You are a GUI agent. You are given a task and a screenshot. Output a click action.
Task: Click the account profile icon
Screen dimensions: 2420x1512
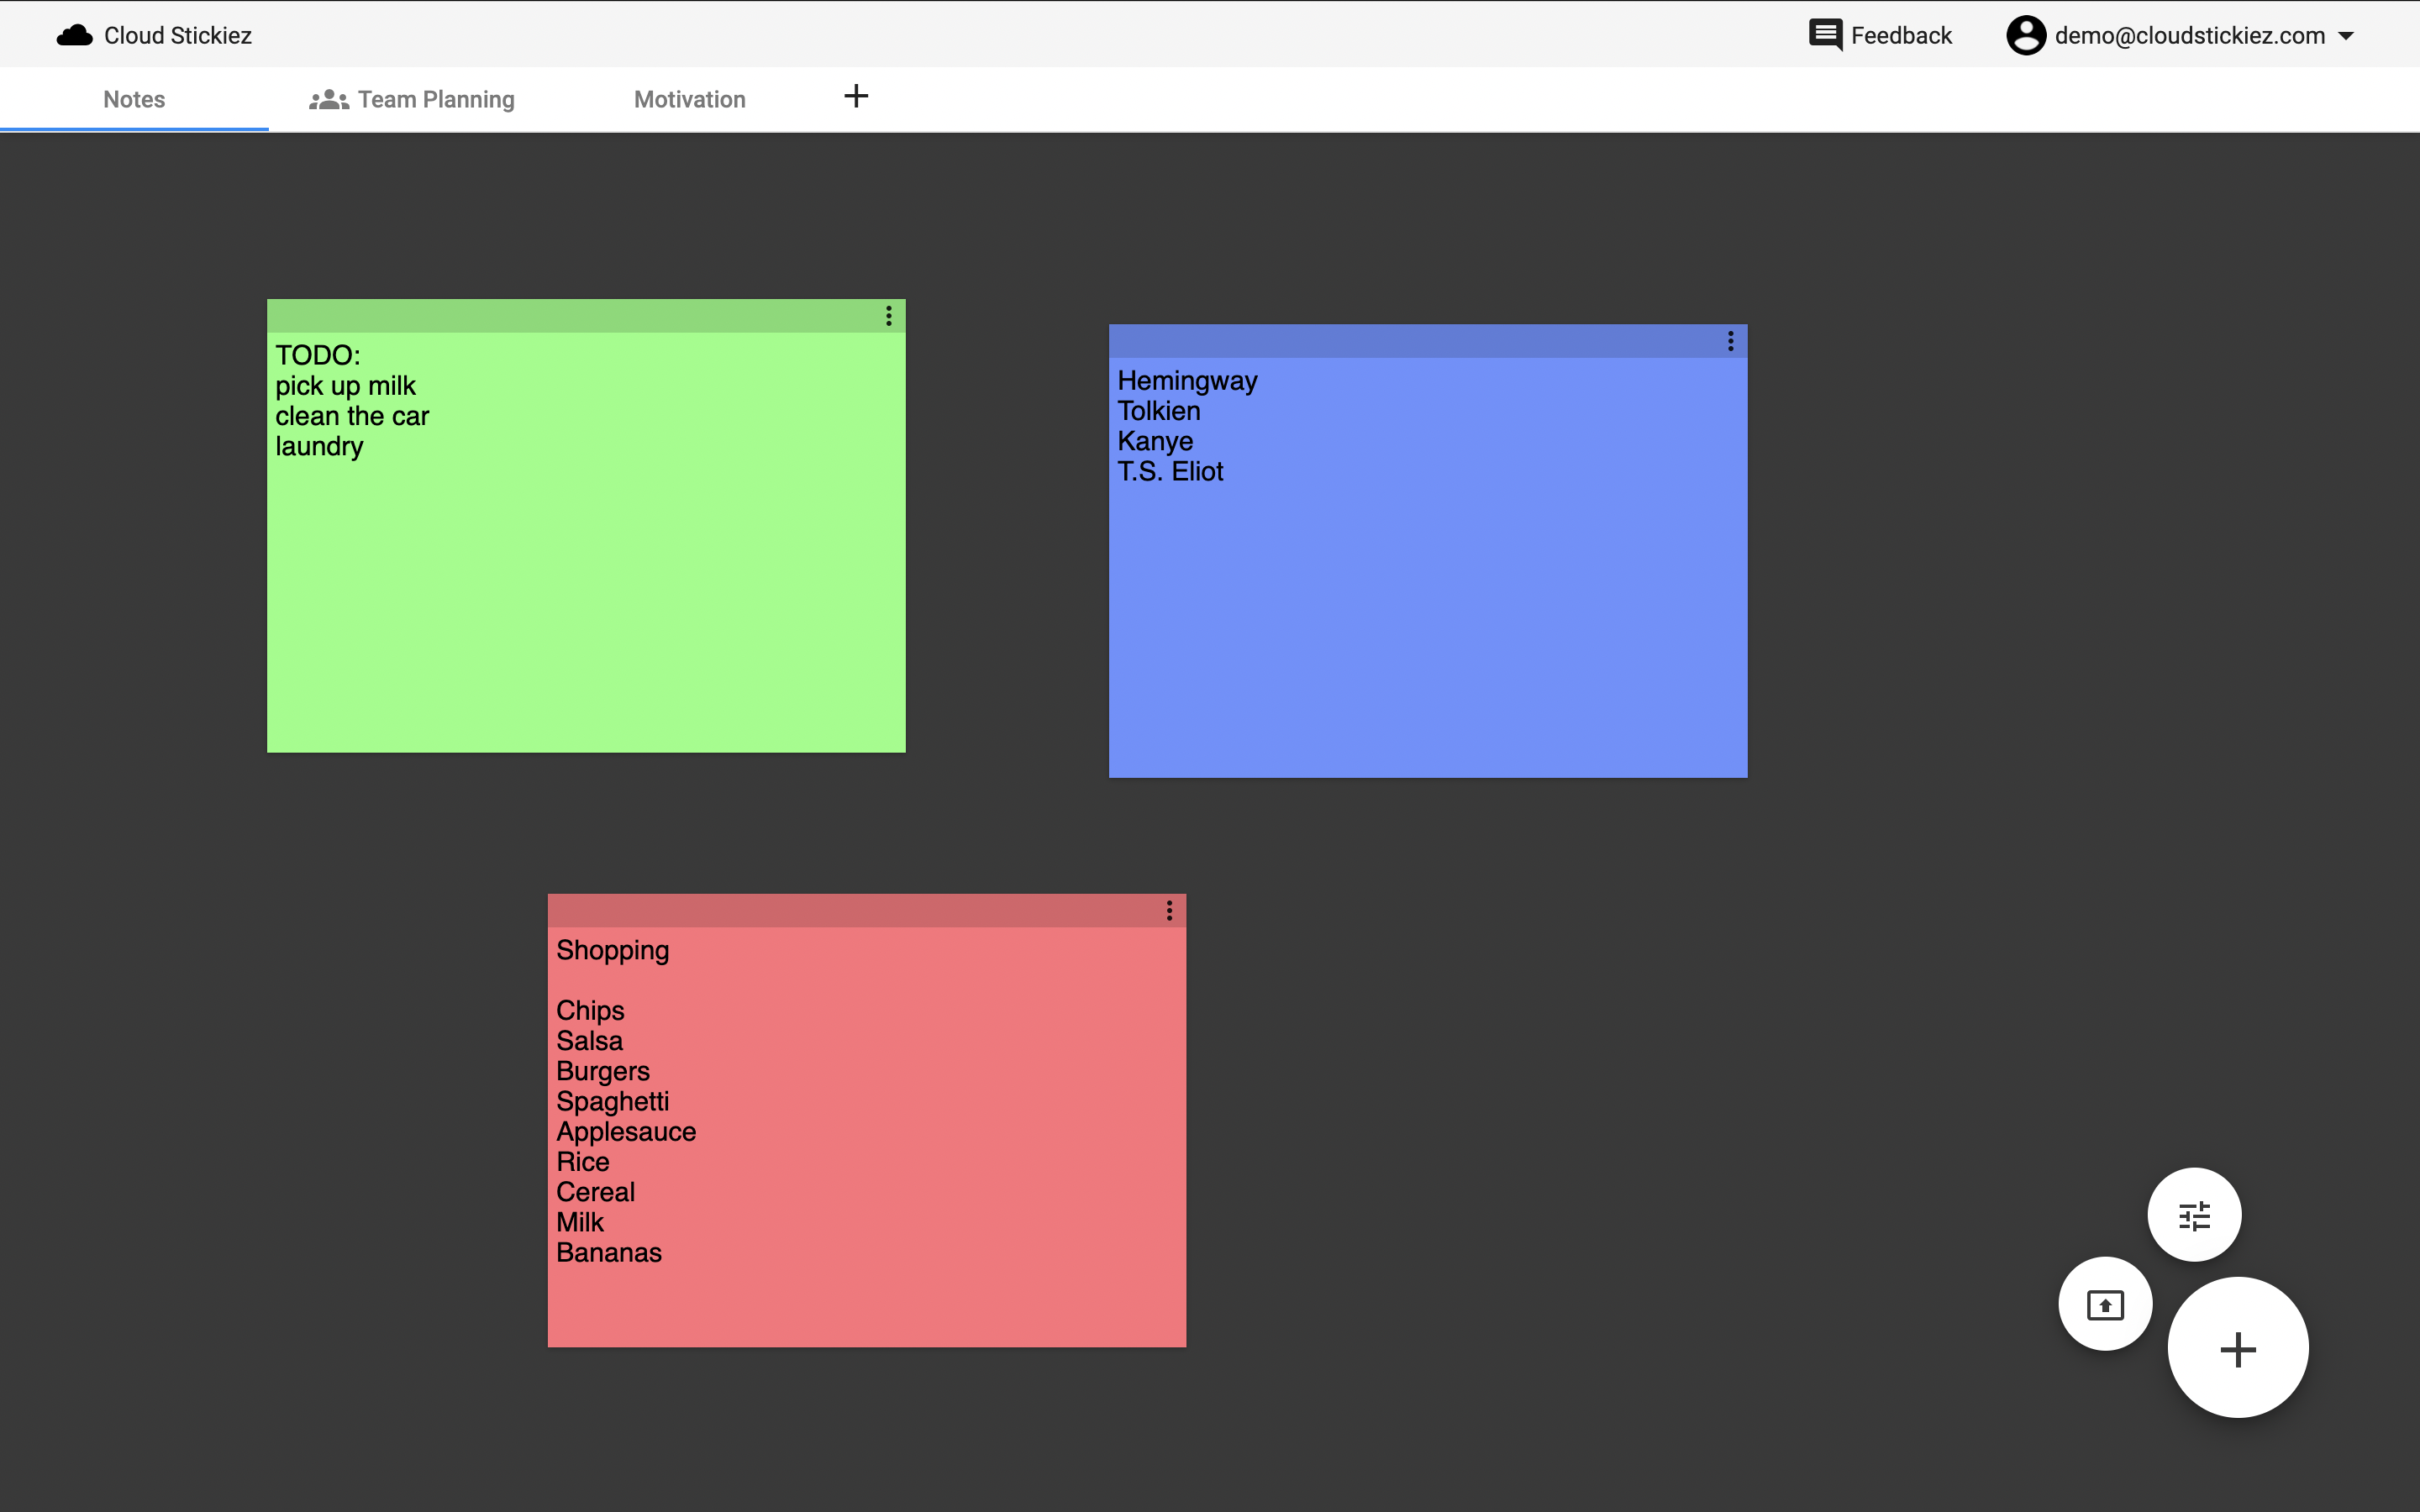2028,34
